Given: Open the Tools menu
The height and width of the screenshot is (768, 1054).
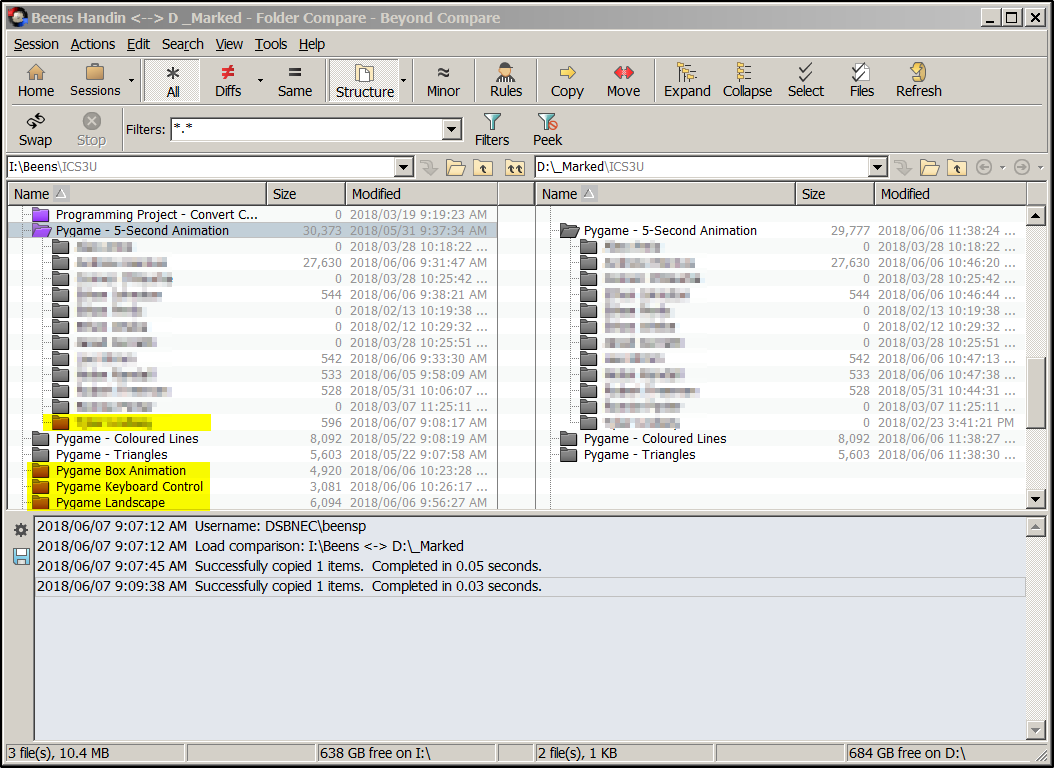Looking at the screenshot, I should click(271, 44).
